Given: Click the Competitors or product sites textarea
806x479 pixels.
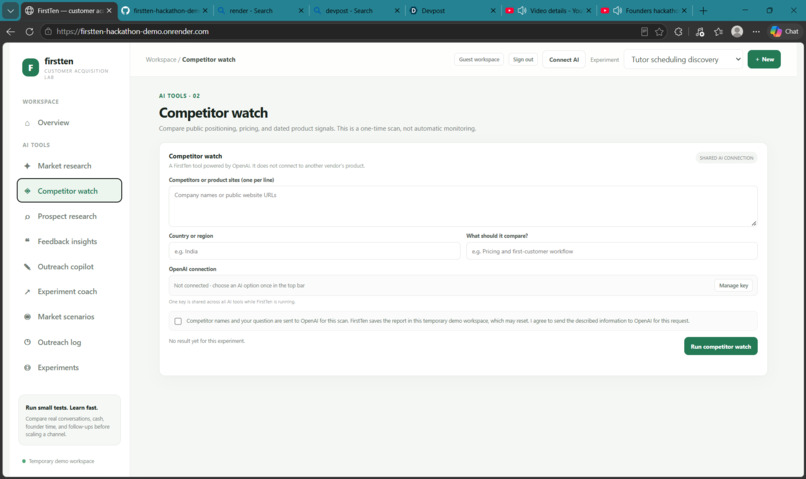Looking at the screenshot, I should [463, 206].
